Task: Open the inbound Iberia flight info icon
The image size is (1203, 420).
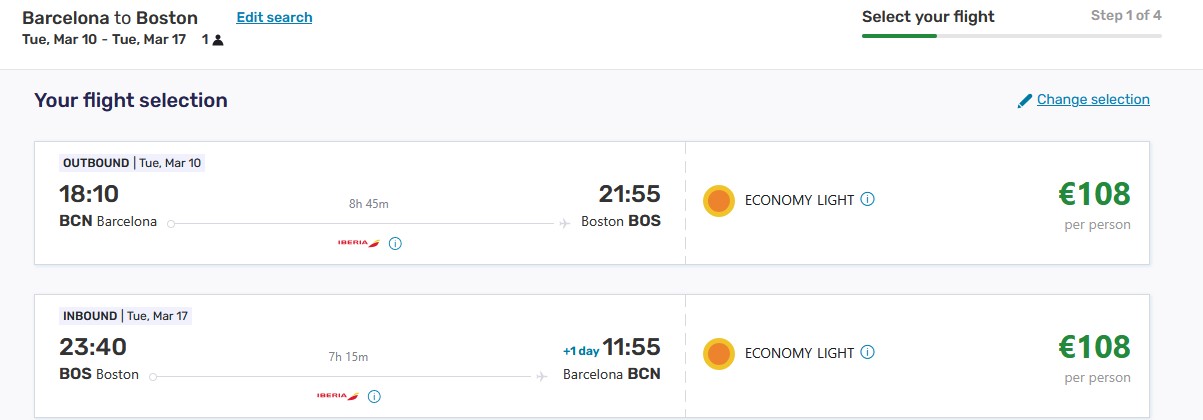Action: point(374,396)
